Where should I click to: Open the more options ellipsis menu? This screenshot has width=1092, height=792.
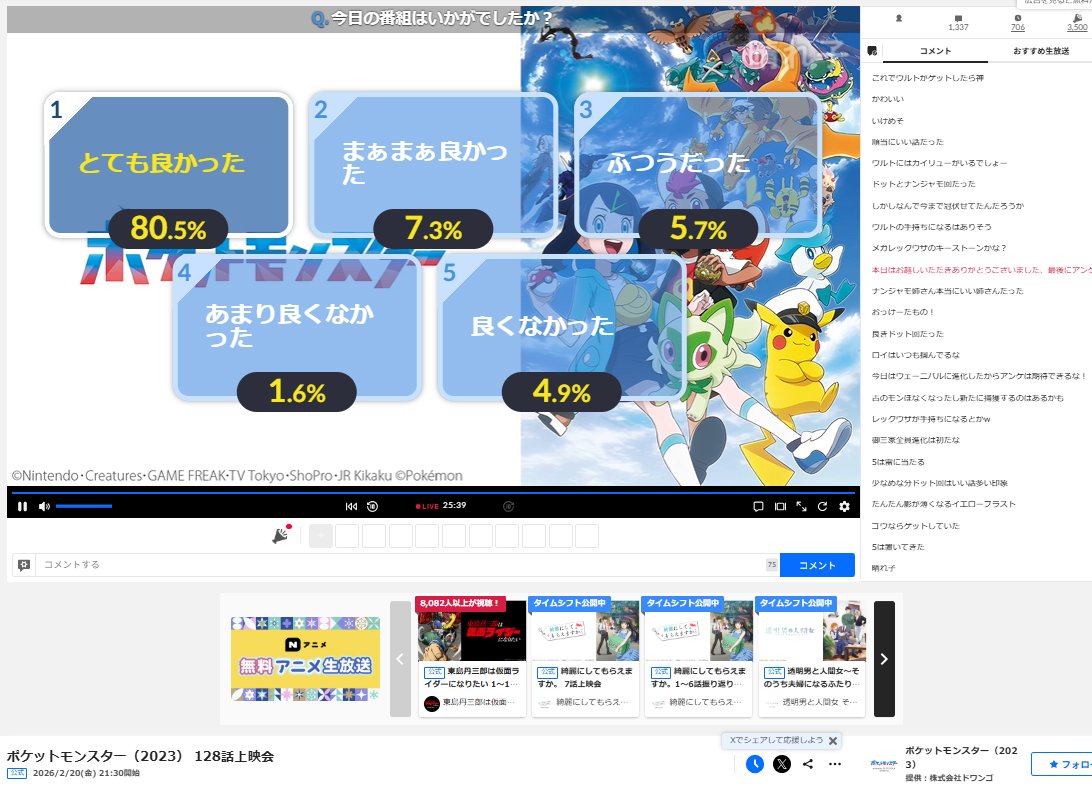(835, 764)
